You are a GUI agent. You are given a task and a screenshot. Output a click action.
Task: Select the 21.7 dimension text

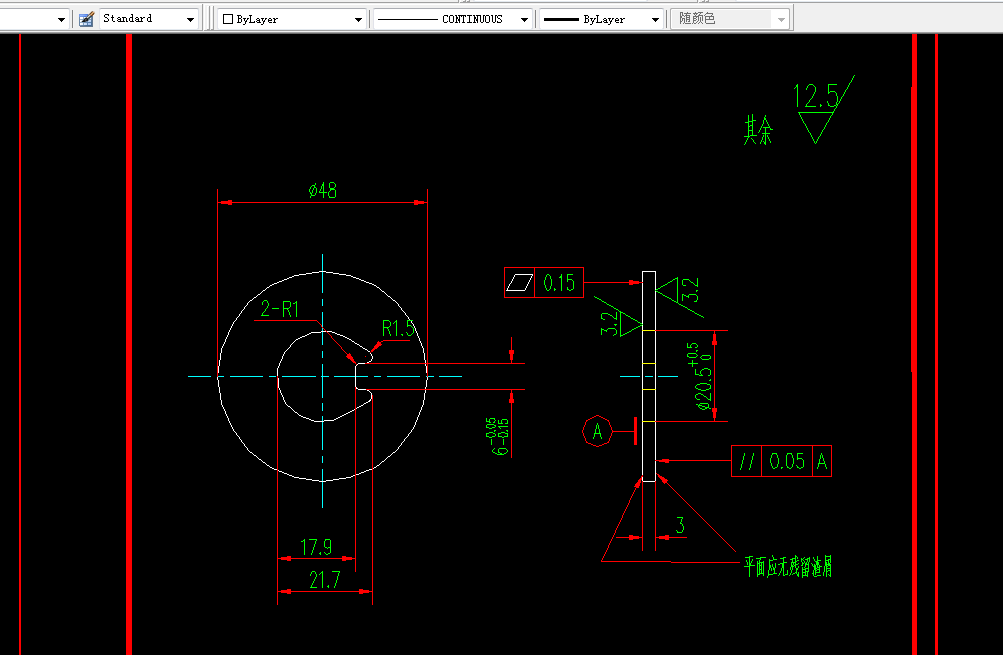pos(324,580)
